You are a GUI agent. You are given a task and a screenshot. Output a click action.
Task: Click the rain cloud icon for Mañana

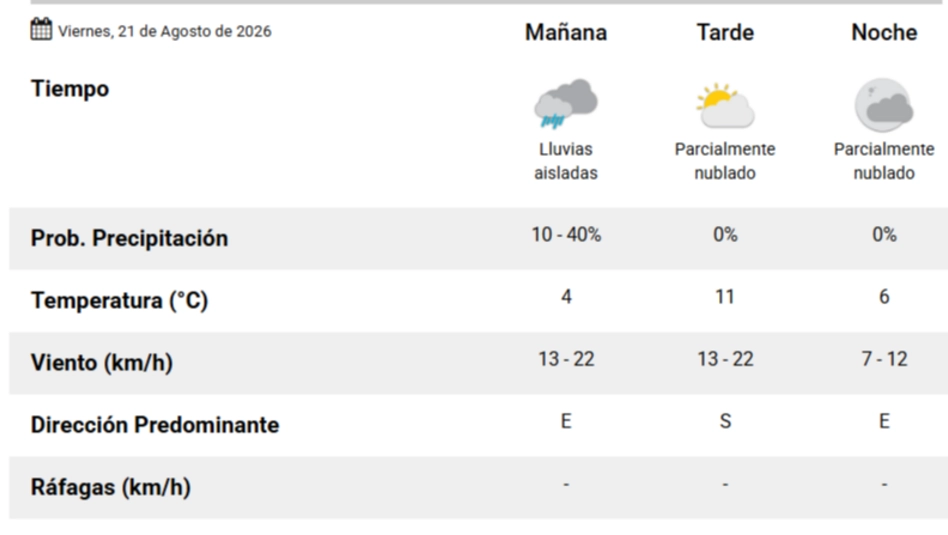[566, 104]
